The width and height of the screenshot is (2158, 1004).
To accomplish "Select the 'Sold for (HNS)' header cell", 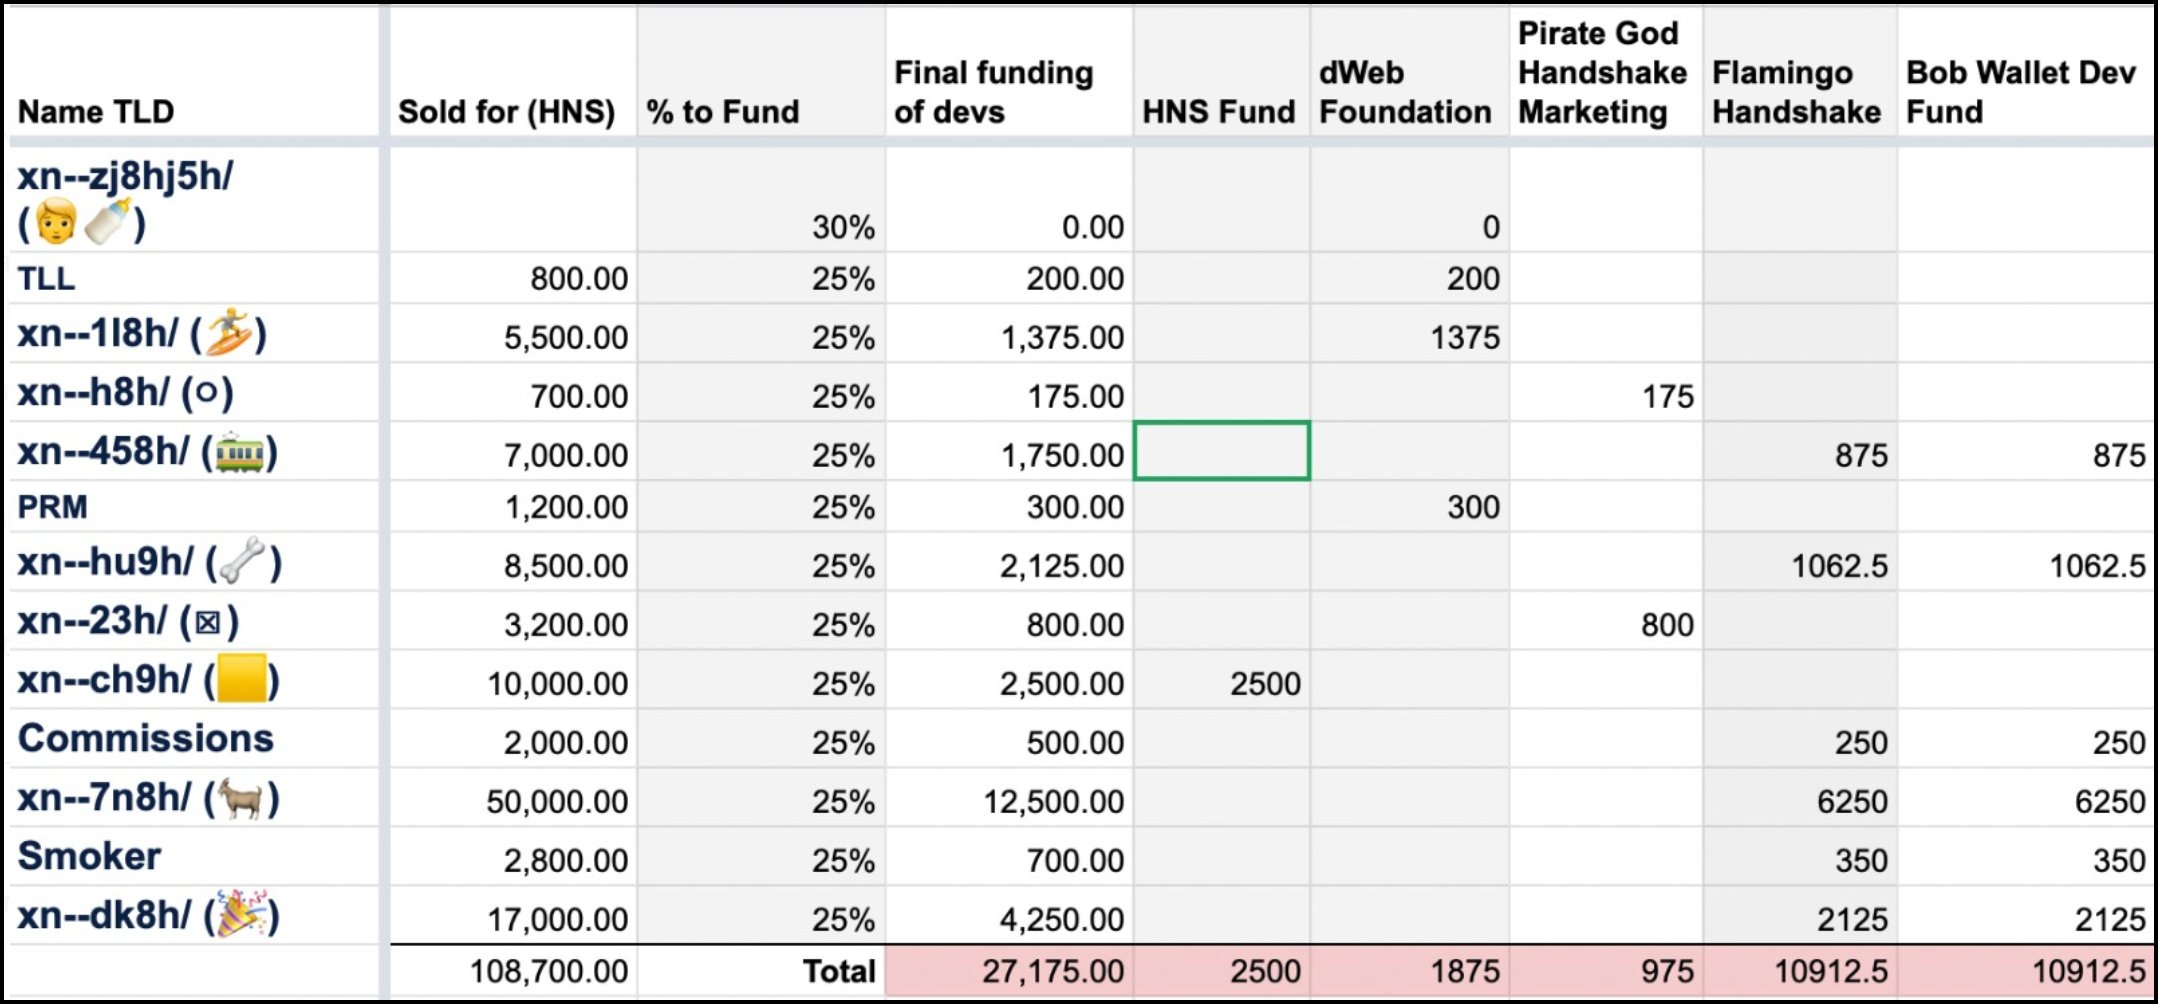I will coord(506,111).
